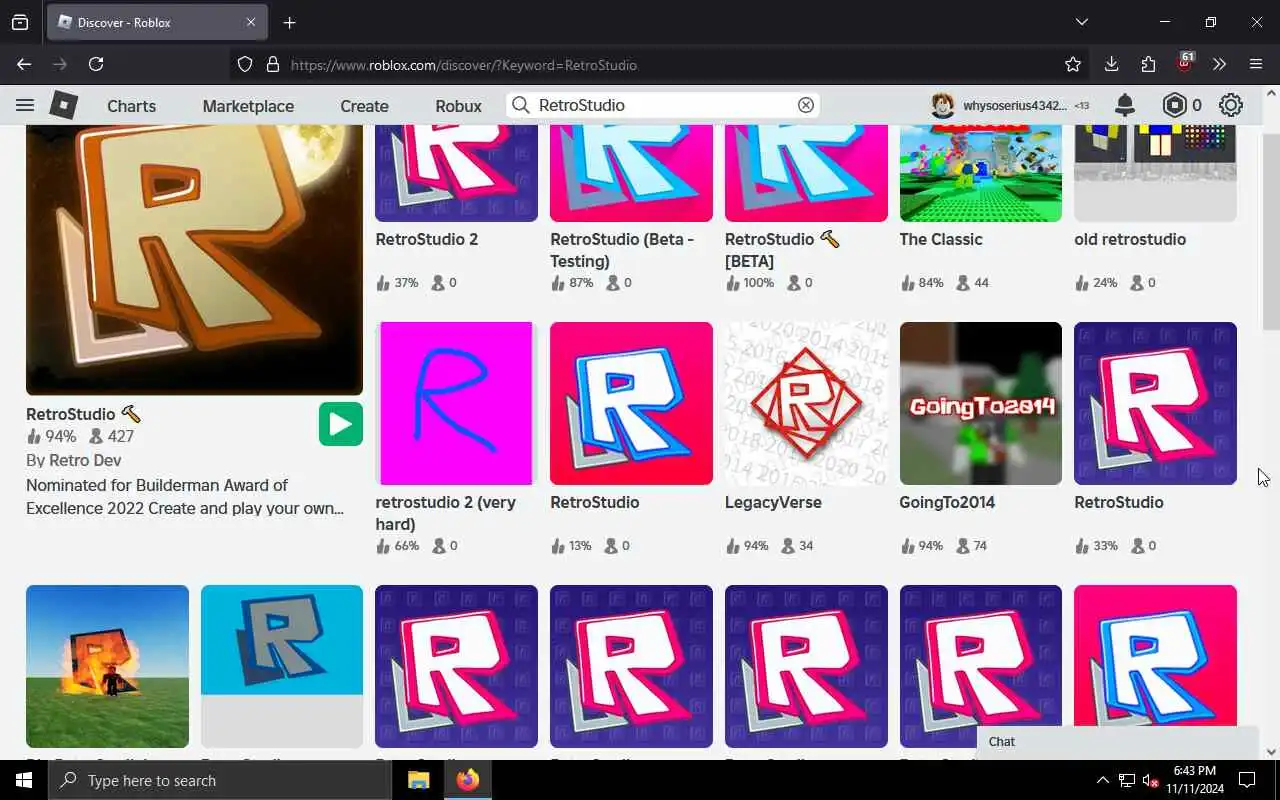Click the Windows taskbar search box
Image resolution: width=1280 pixels, height=800 pixels.
(220, 780)
